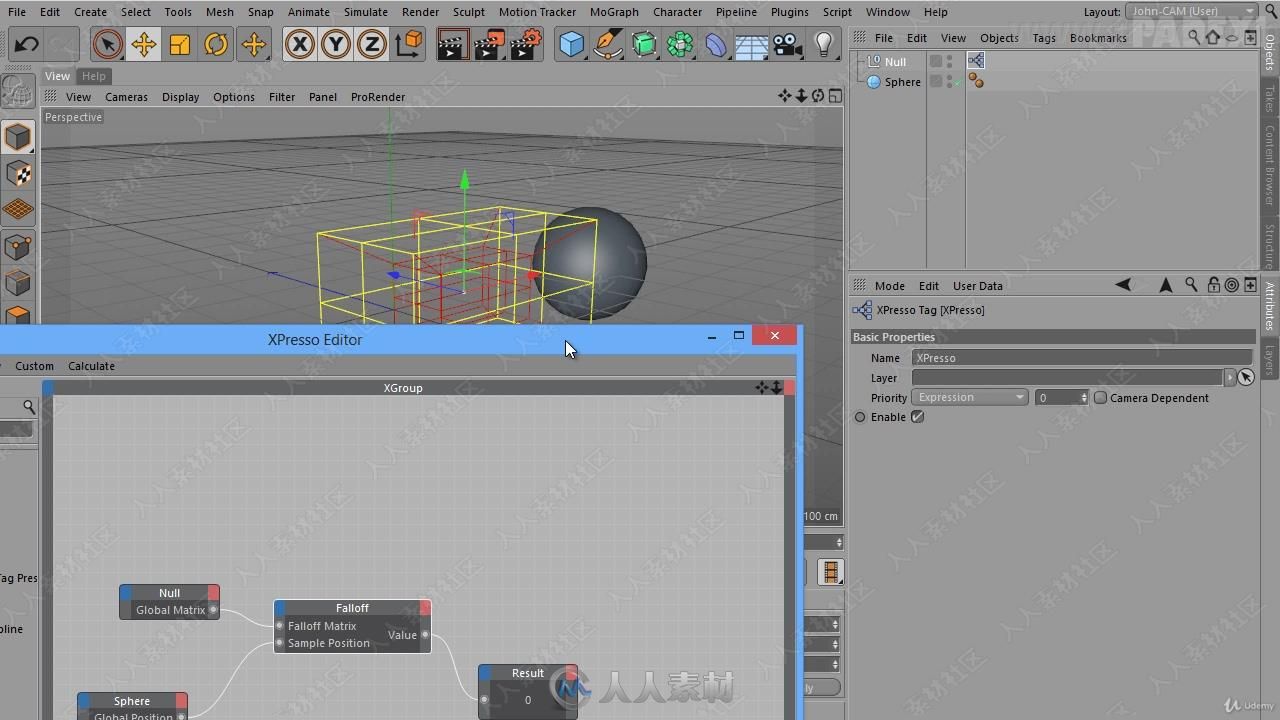Open the Subdivision Surface generators icon
Image resolution: width=1280 pixels, height=720 pixels.
[644, 44]
